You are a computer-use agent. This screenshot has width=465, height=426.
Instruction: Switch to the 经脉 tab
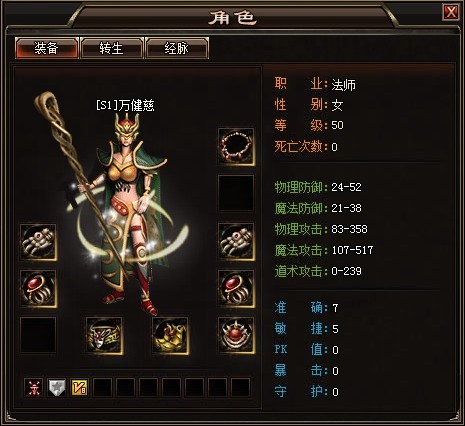click(177, 48)
